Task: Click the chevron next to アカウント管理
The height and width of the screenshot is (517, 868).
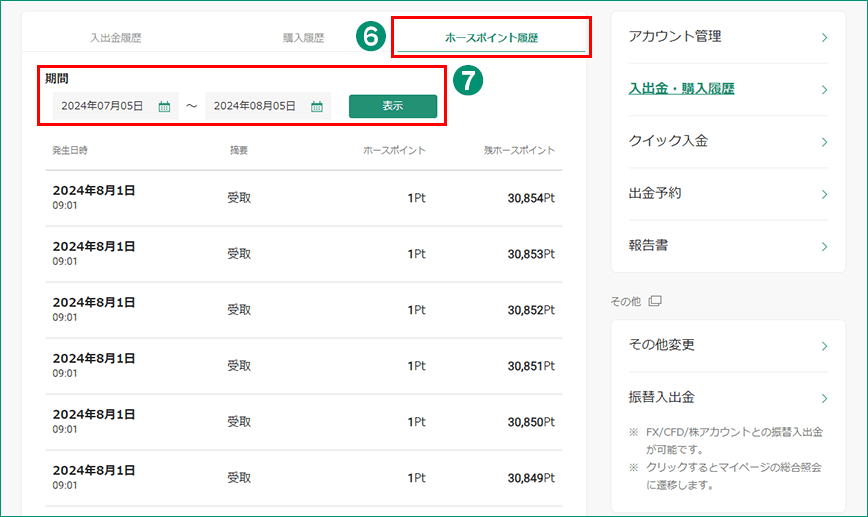Action: 824,38
